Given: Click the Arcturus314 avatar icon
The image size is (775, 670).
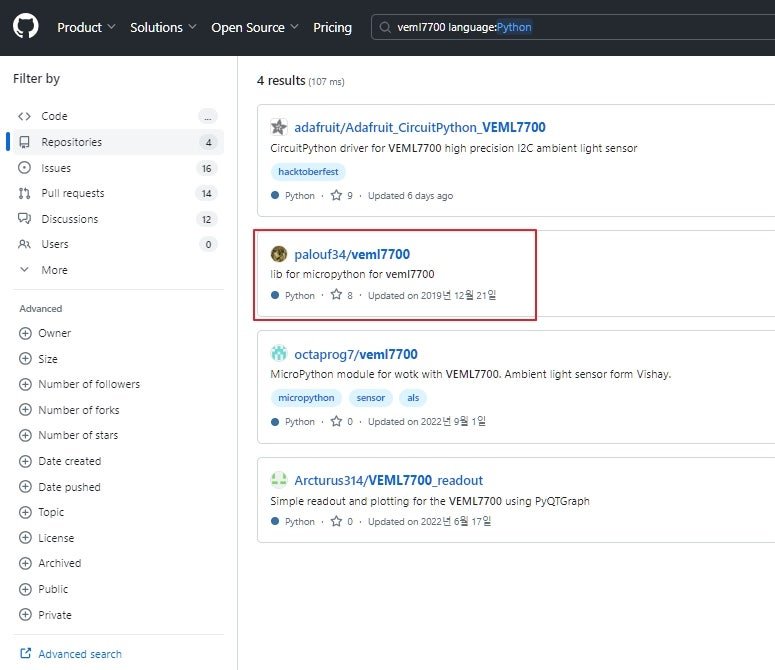Looking at the screenshot, I should pos(279,479).
